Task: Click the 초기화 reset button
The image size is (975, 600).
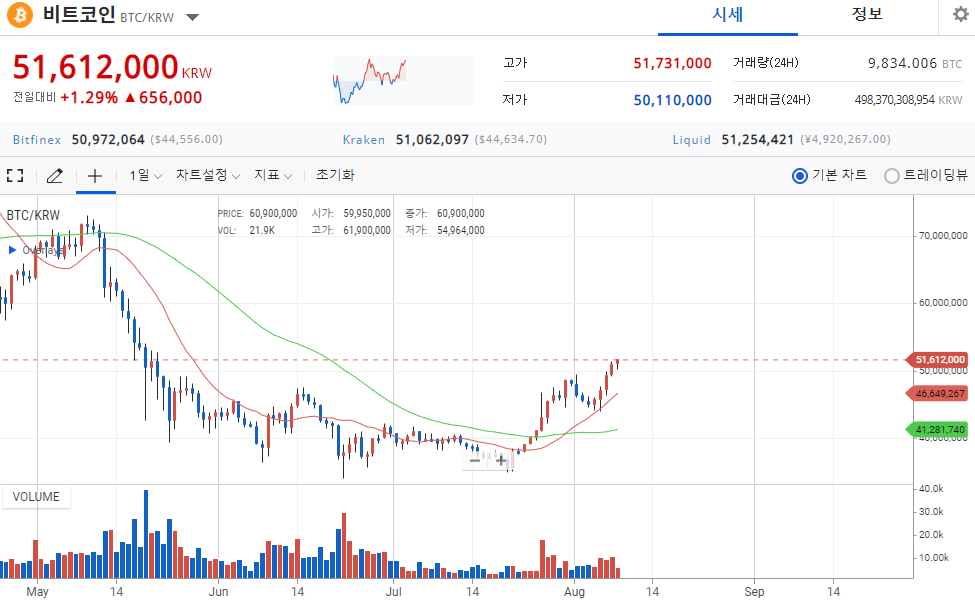Action: click(x=335, y=175)
